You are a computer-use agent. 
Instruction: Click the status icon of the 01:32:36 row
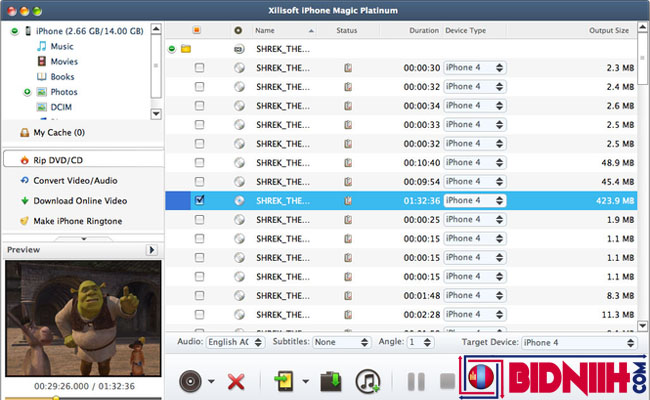point(348,201)
